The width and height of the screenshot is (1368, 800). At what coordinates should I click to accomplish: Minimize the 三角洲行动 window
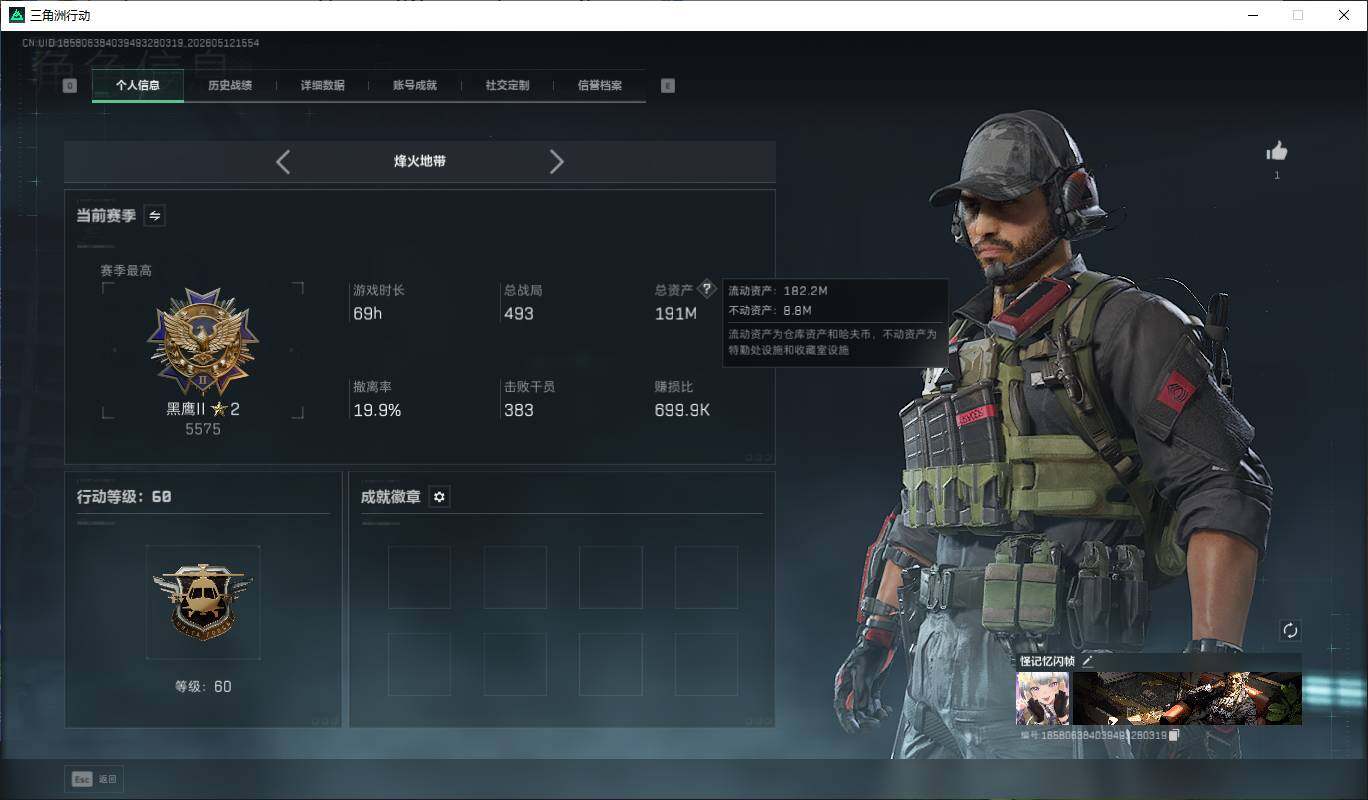tap(1253, 15)
